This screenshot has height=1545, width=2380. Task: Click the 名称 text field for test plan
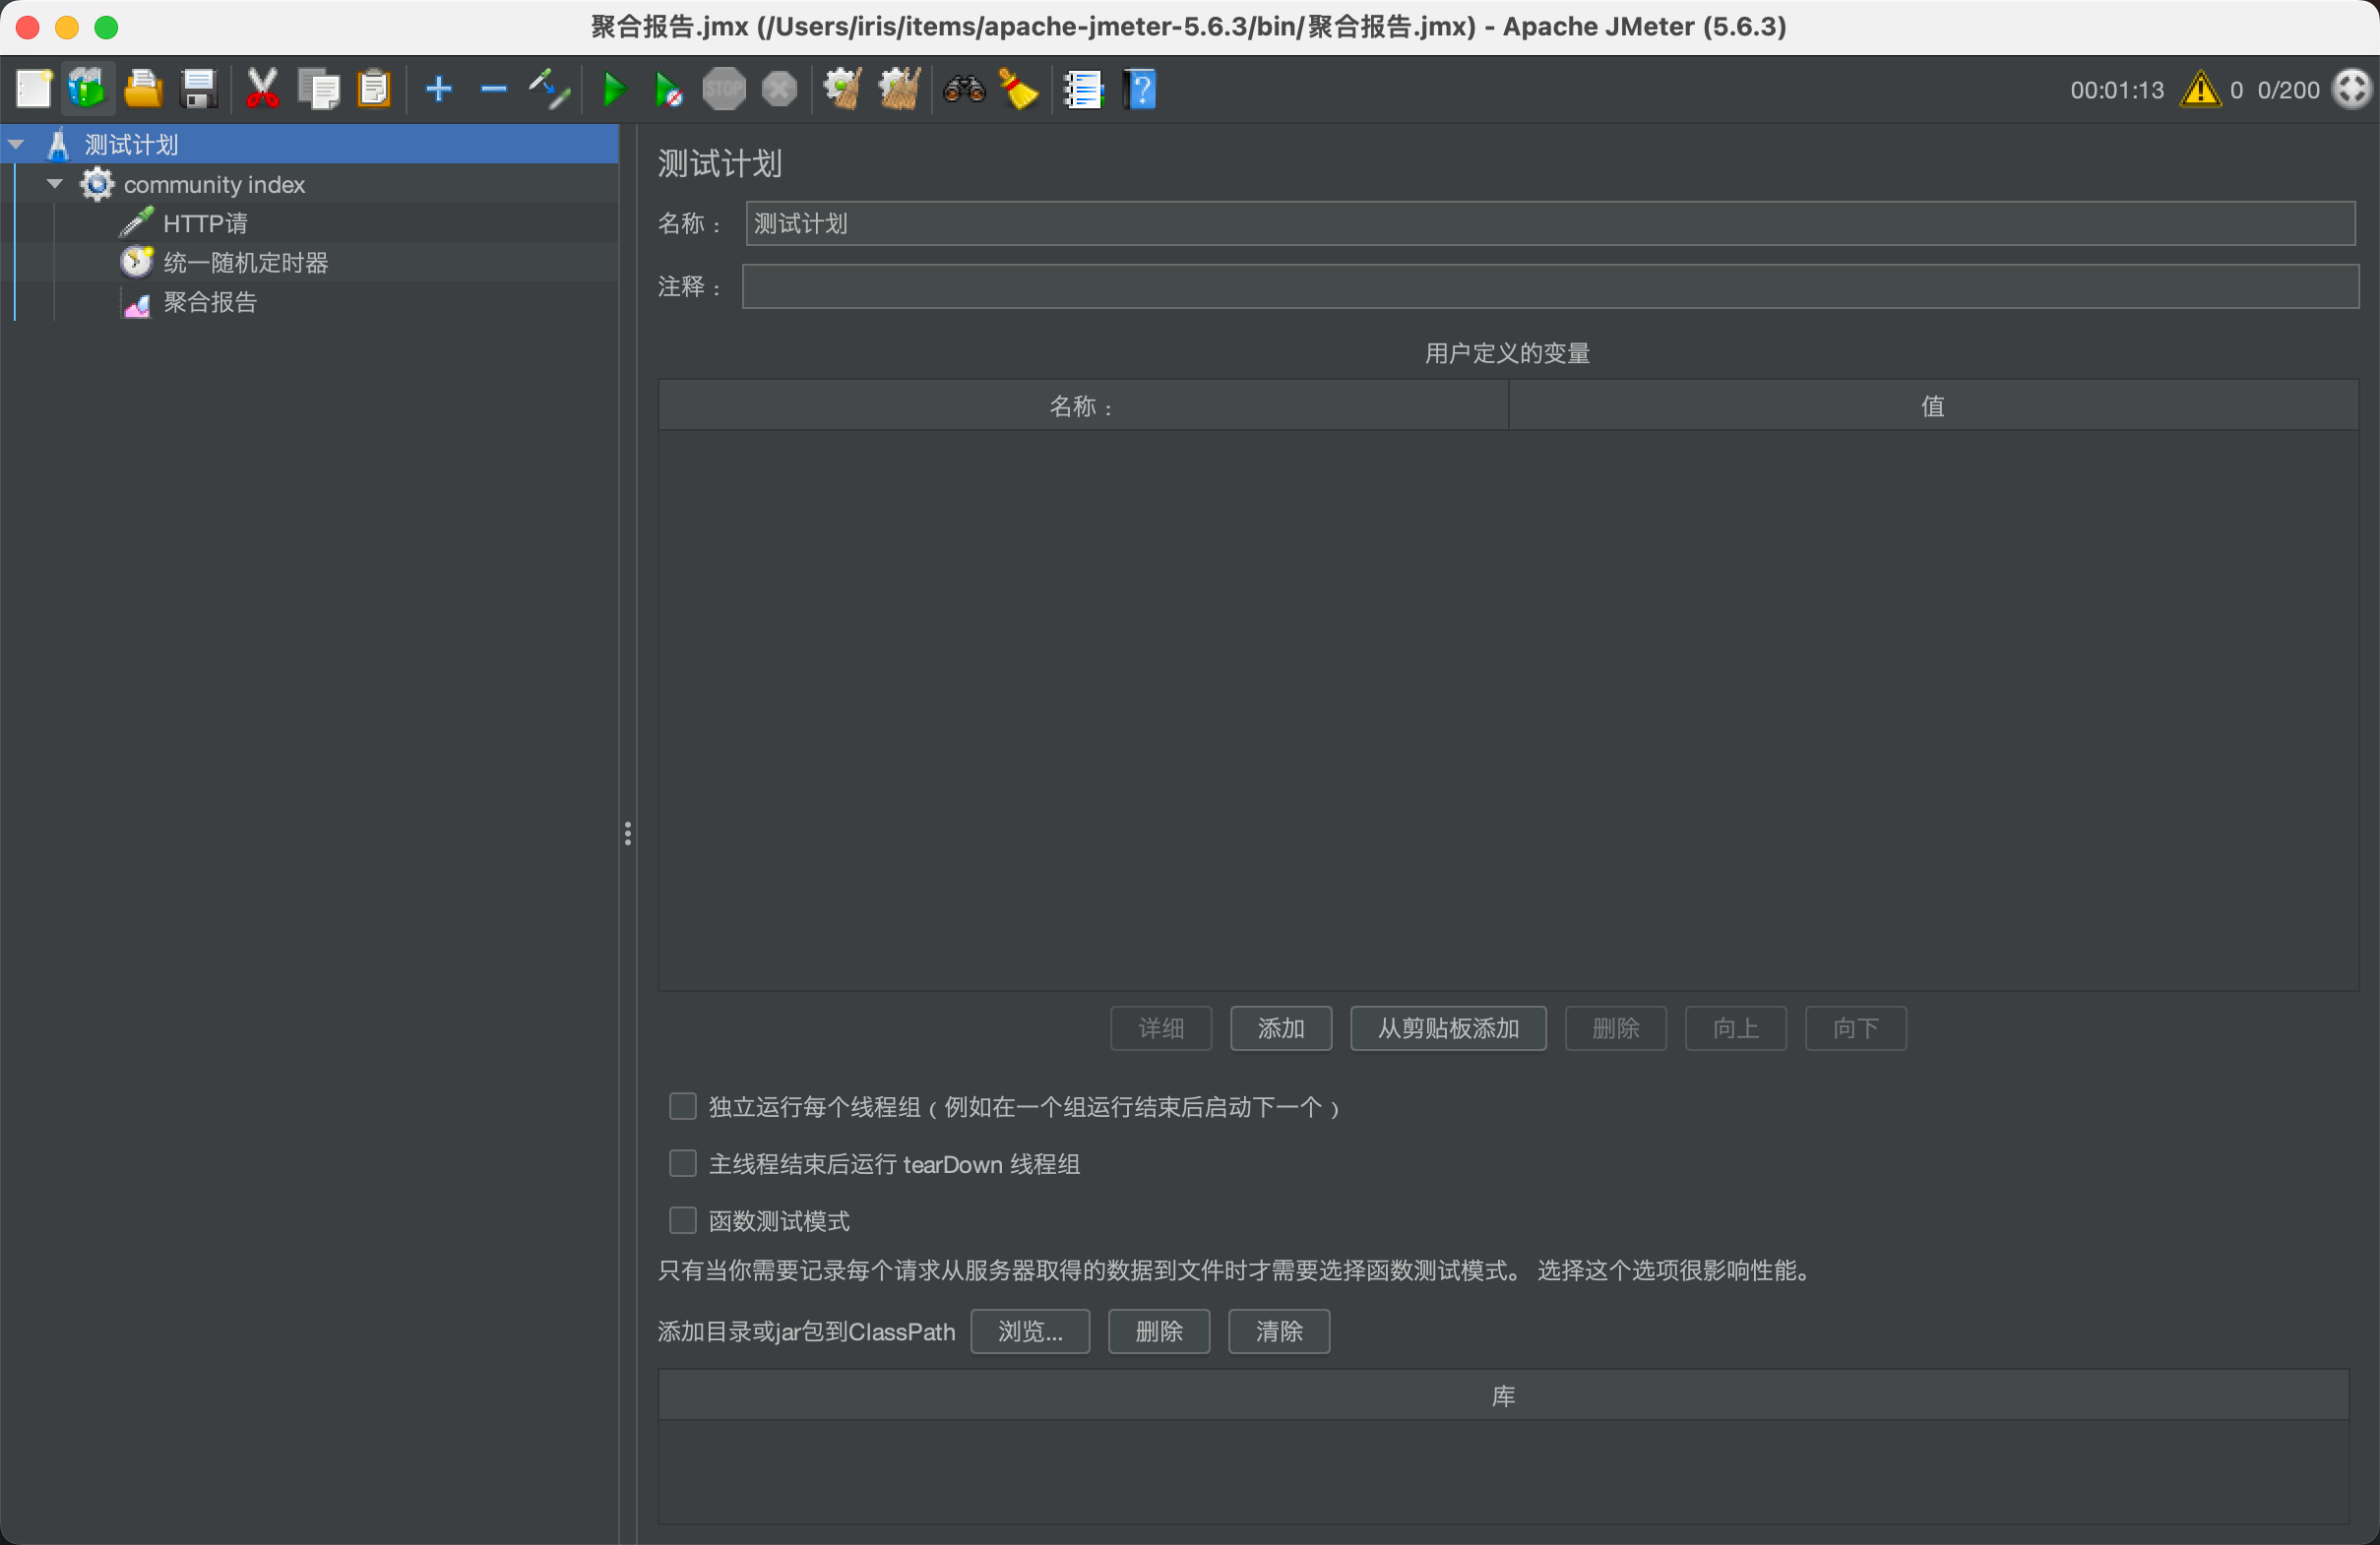pos(1550,223)
